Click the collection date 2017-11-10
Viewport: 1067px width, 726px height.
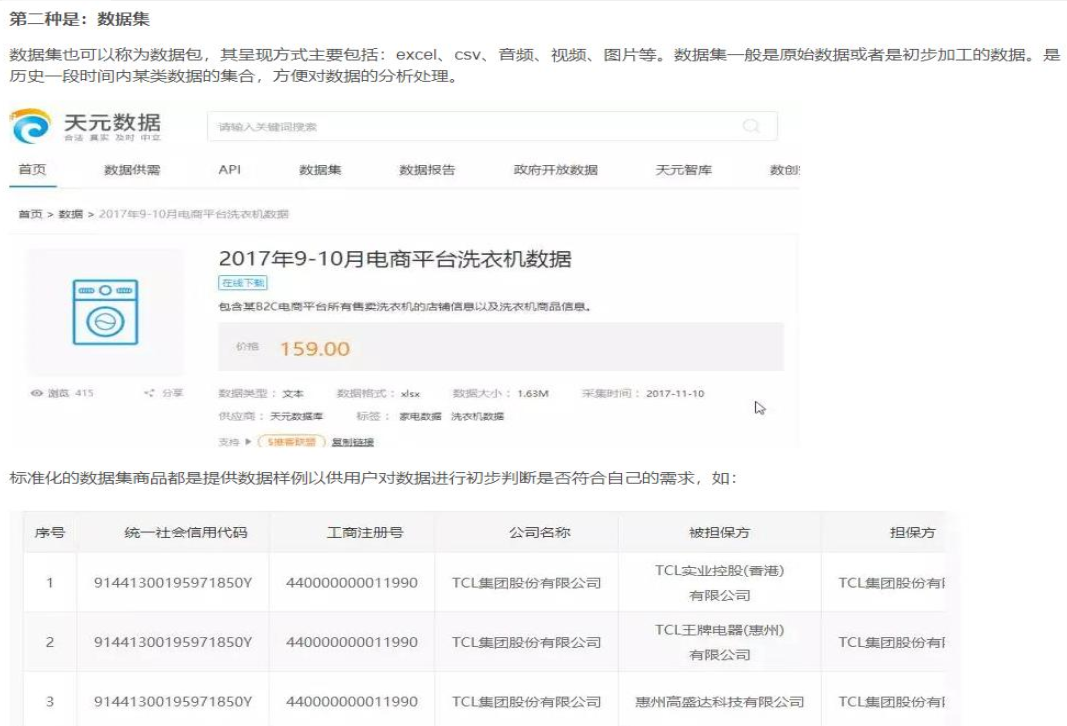[x=675, y=393]
